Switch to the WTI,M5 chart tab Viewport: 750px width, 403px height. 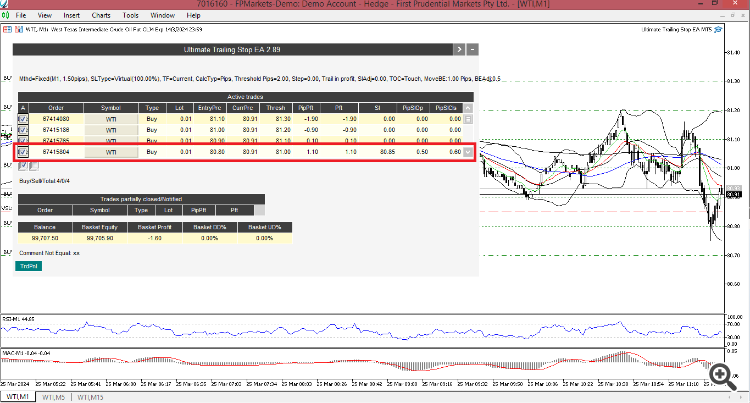53,397
